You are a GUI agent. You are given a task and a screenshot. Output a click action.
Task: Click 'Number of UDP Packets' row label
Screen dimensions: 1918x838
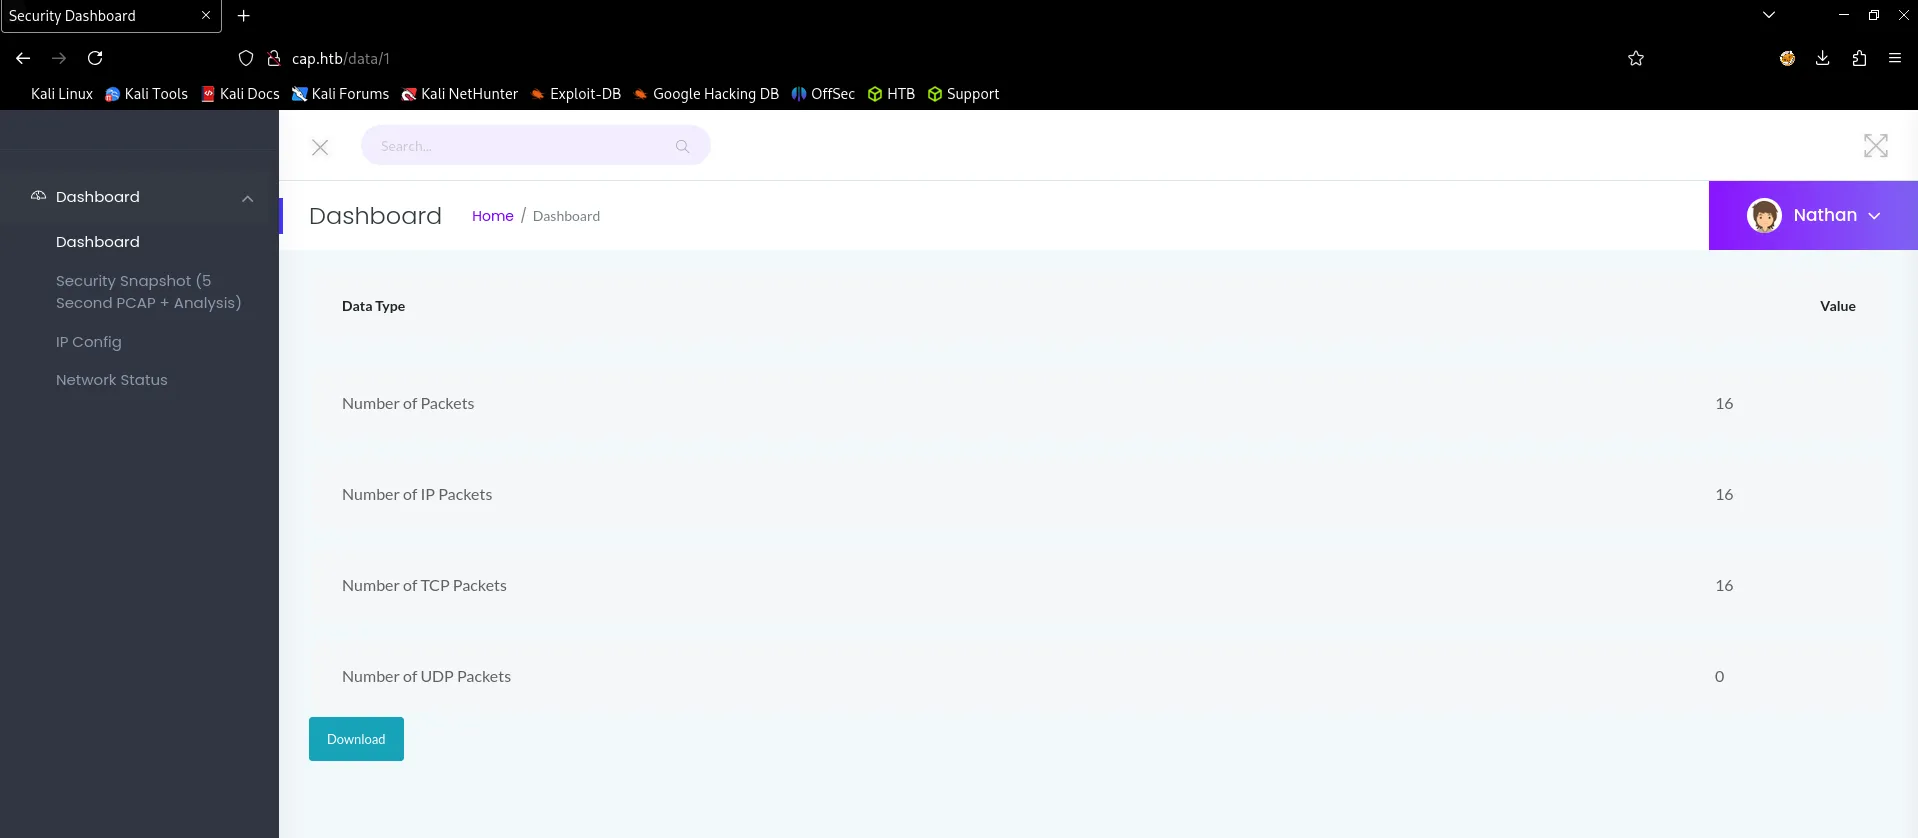(x=426, y=677)
